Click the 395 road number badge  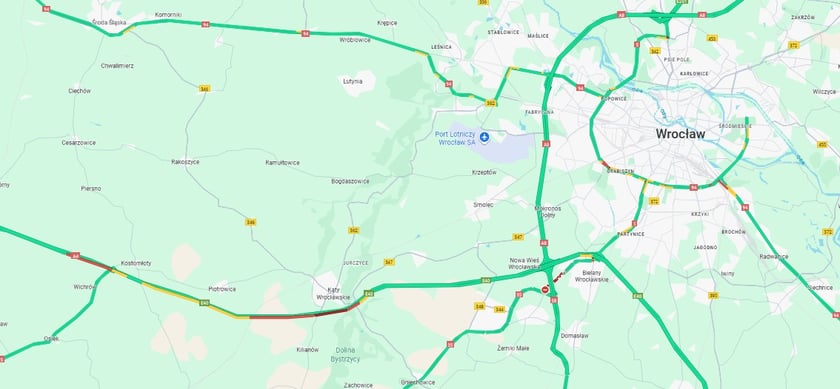tap(713, 295)
